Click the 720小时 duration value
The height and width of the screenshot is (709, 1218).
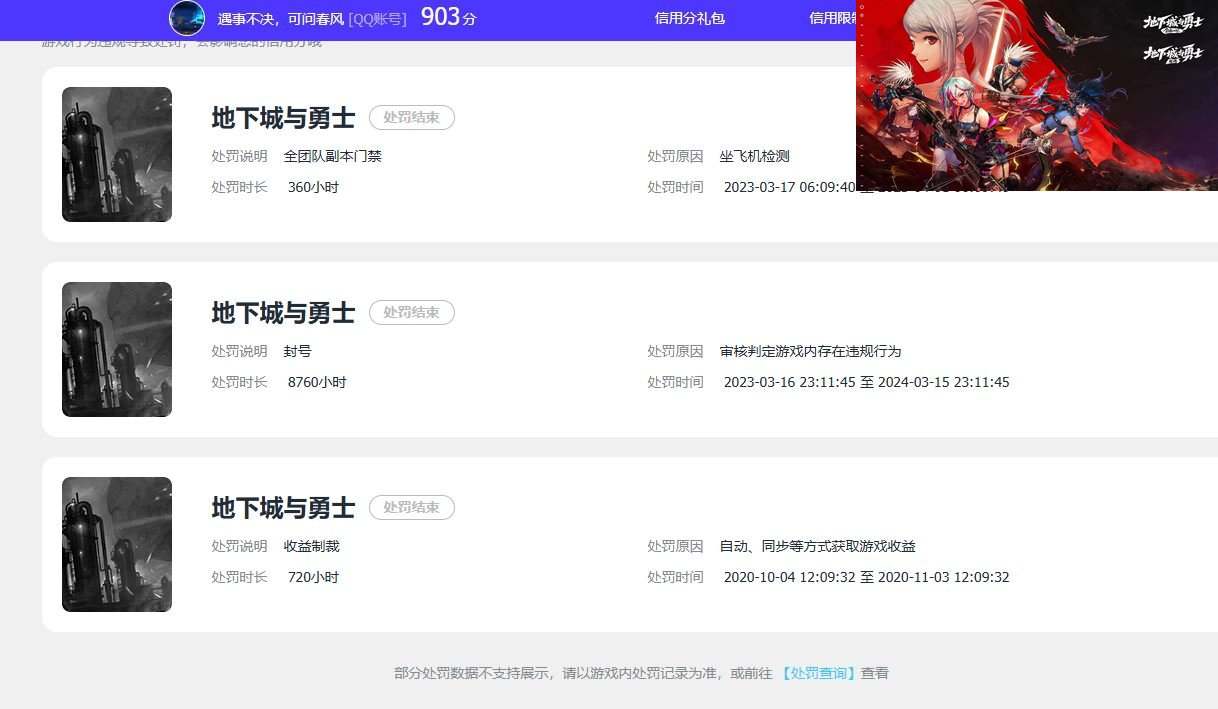coord(313,577)
